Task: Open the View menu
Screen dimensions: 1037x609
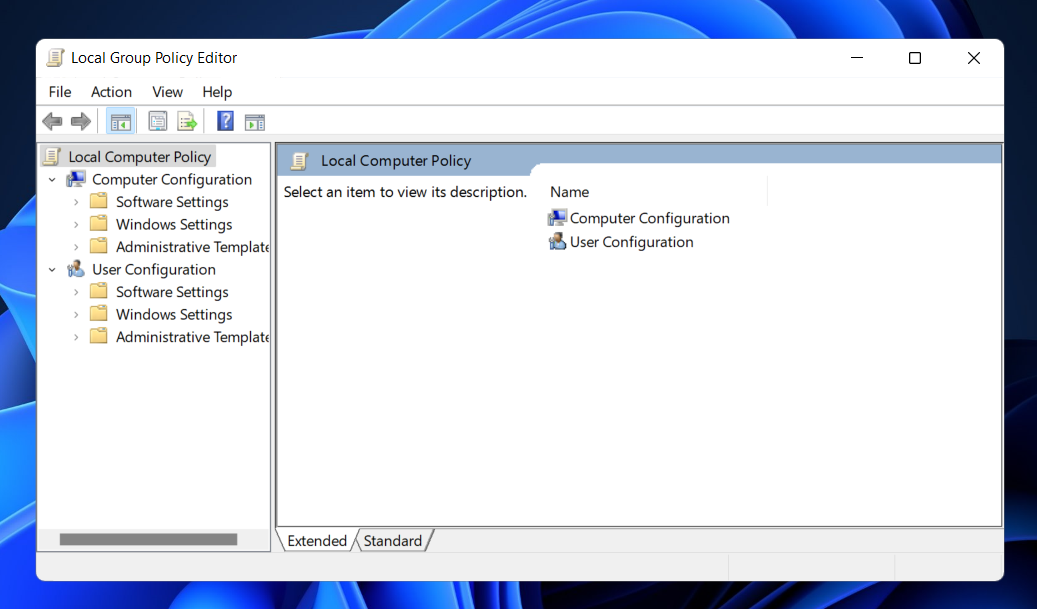Action: (x=167, y=91)
